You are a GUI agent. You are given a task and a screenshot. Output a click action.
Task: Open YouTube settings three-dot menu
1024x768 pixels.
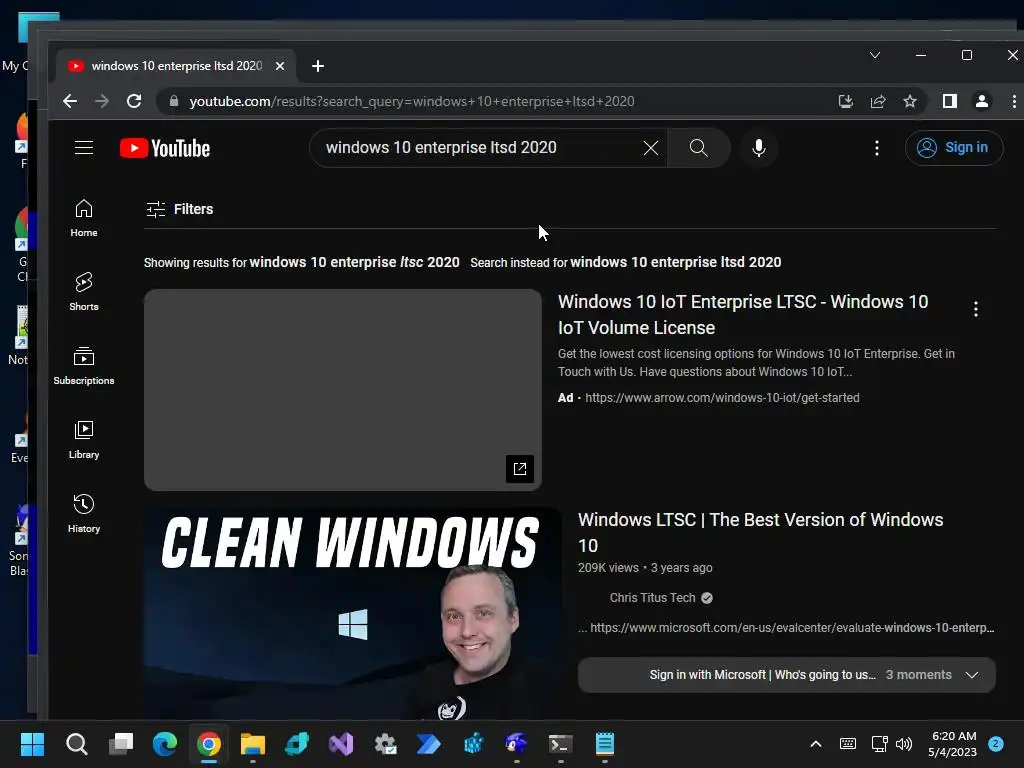[876, 148]
